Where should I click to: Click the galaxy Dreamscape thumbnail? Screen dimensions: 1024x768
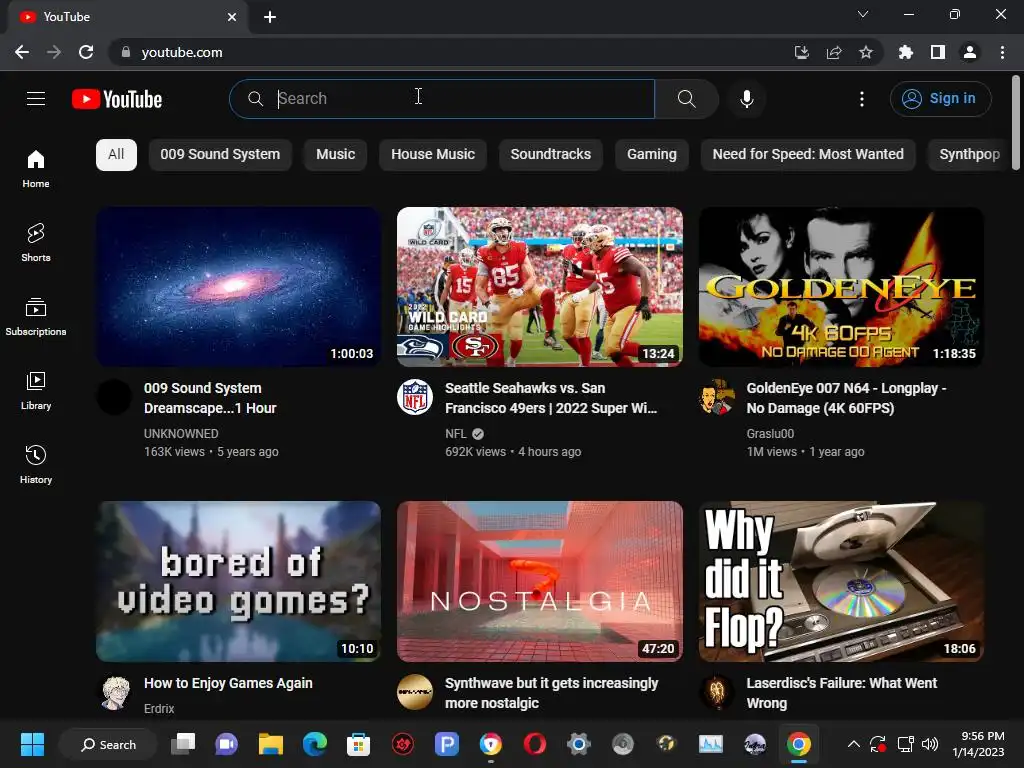click(x=238, y=287)
